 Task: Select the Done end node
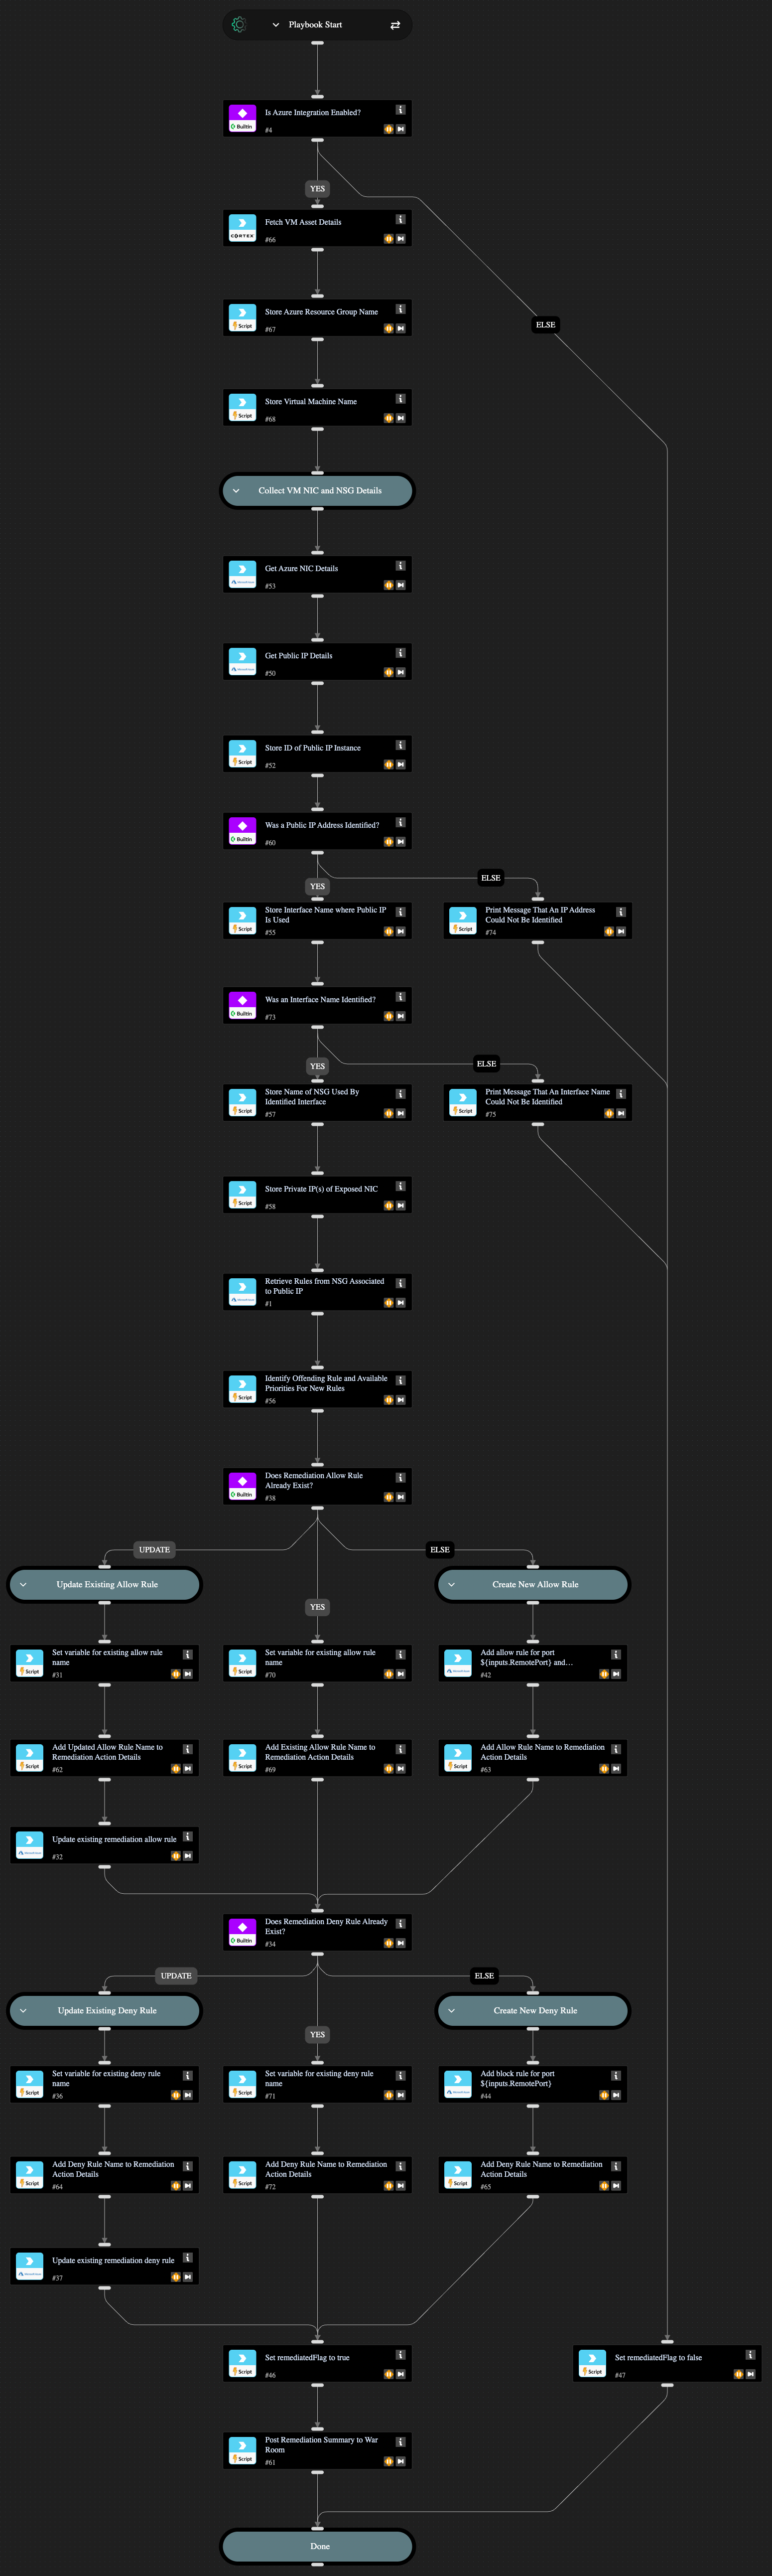317,2546
